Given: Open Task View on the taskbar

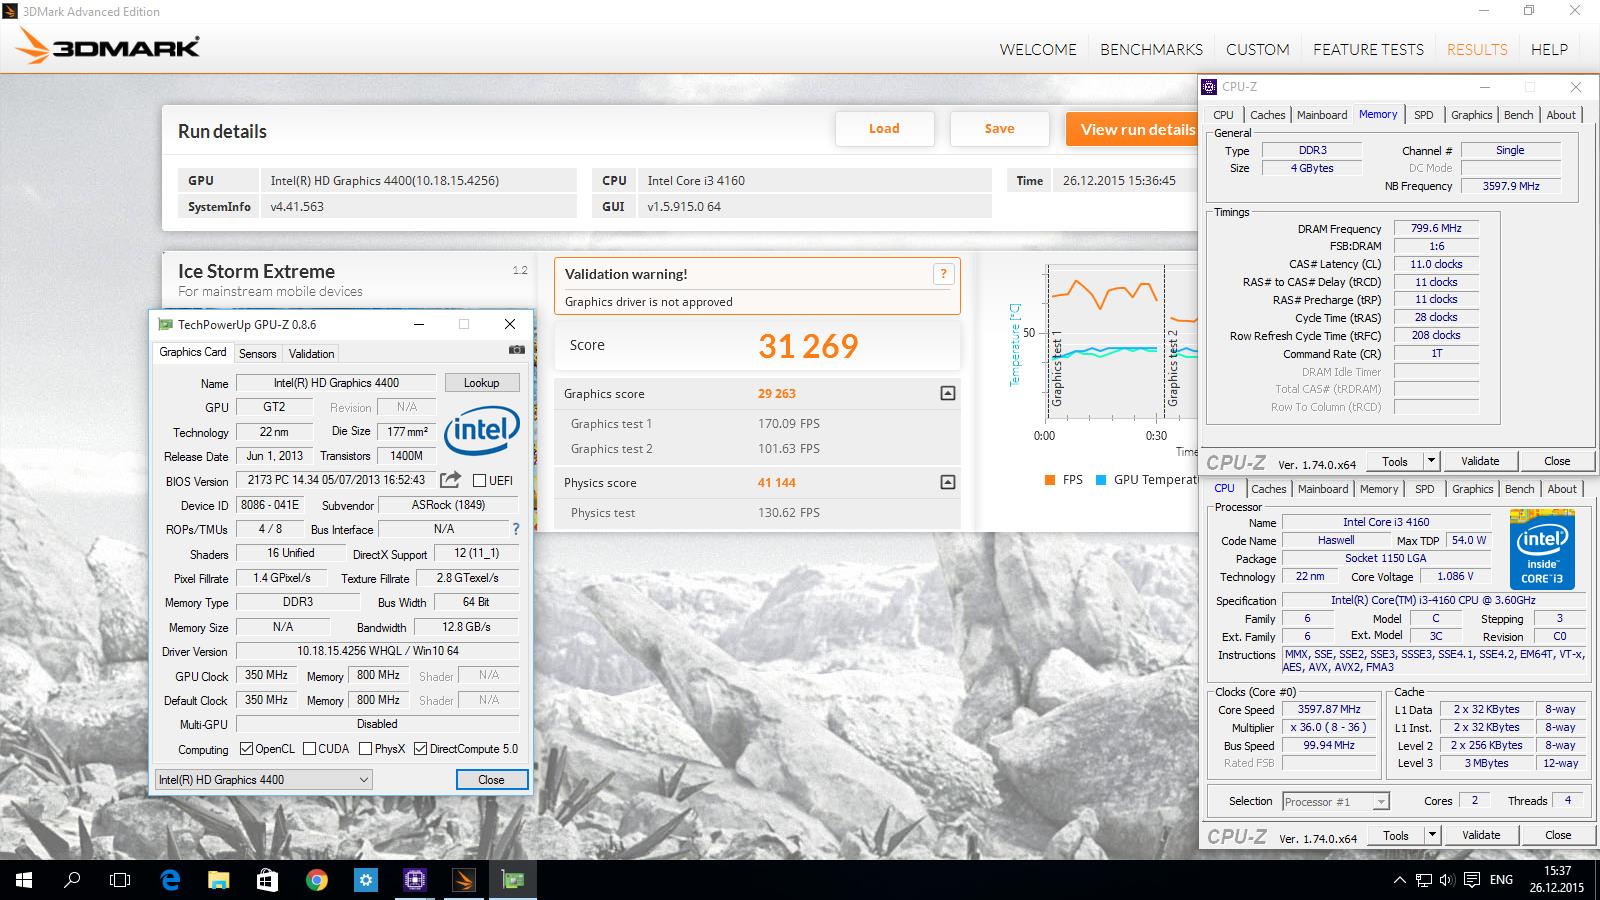Looking at the screenshot, I should point(120,880).
